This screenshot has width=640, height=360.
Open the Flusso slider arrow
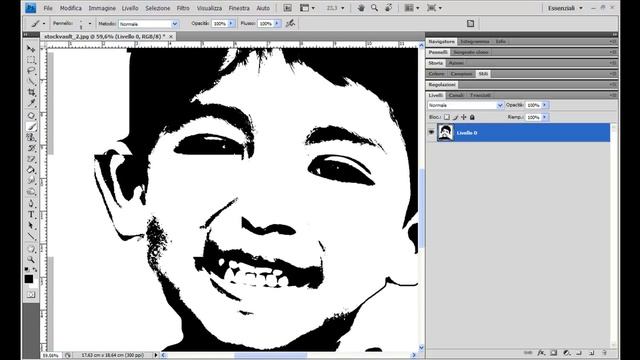[x=277, y=24]
